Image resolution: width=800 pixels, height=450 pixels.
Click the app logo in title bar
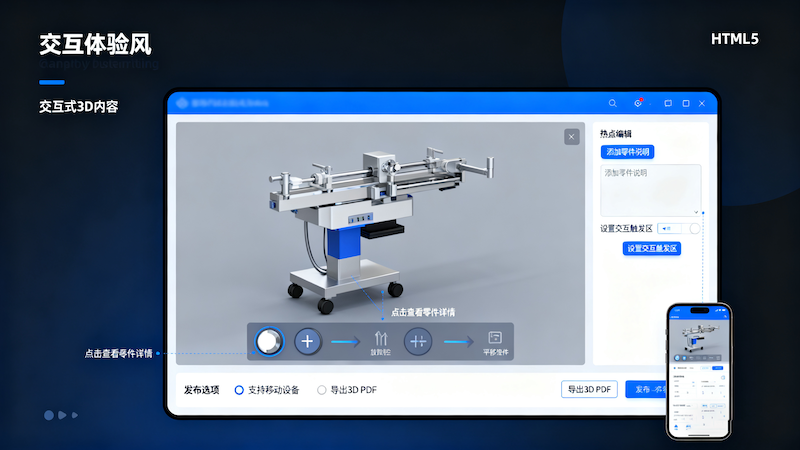[x=181, y=103]
